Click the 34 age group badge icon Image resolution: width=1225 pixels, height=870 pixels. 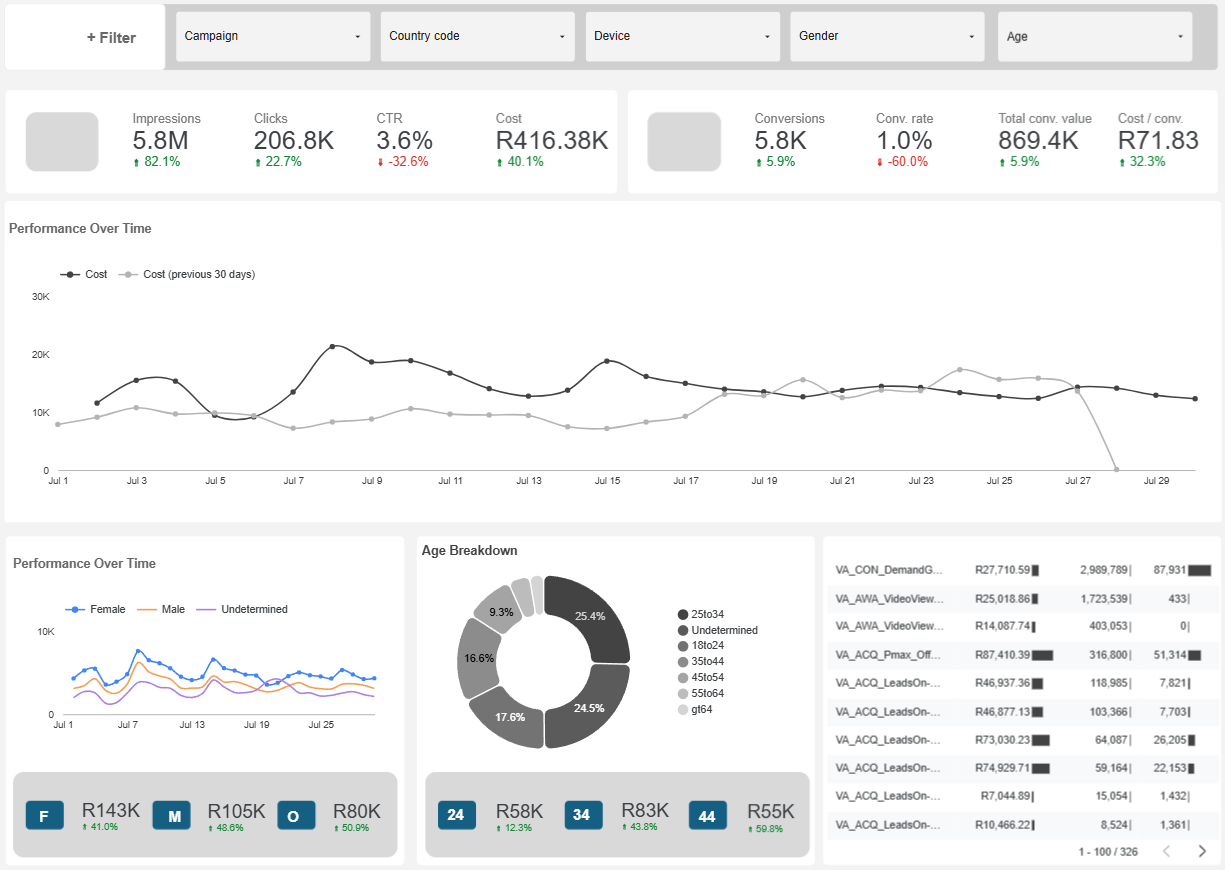[583, 815]
